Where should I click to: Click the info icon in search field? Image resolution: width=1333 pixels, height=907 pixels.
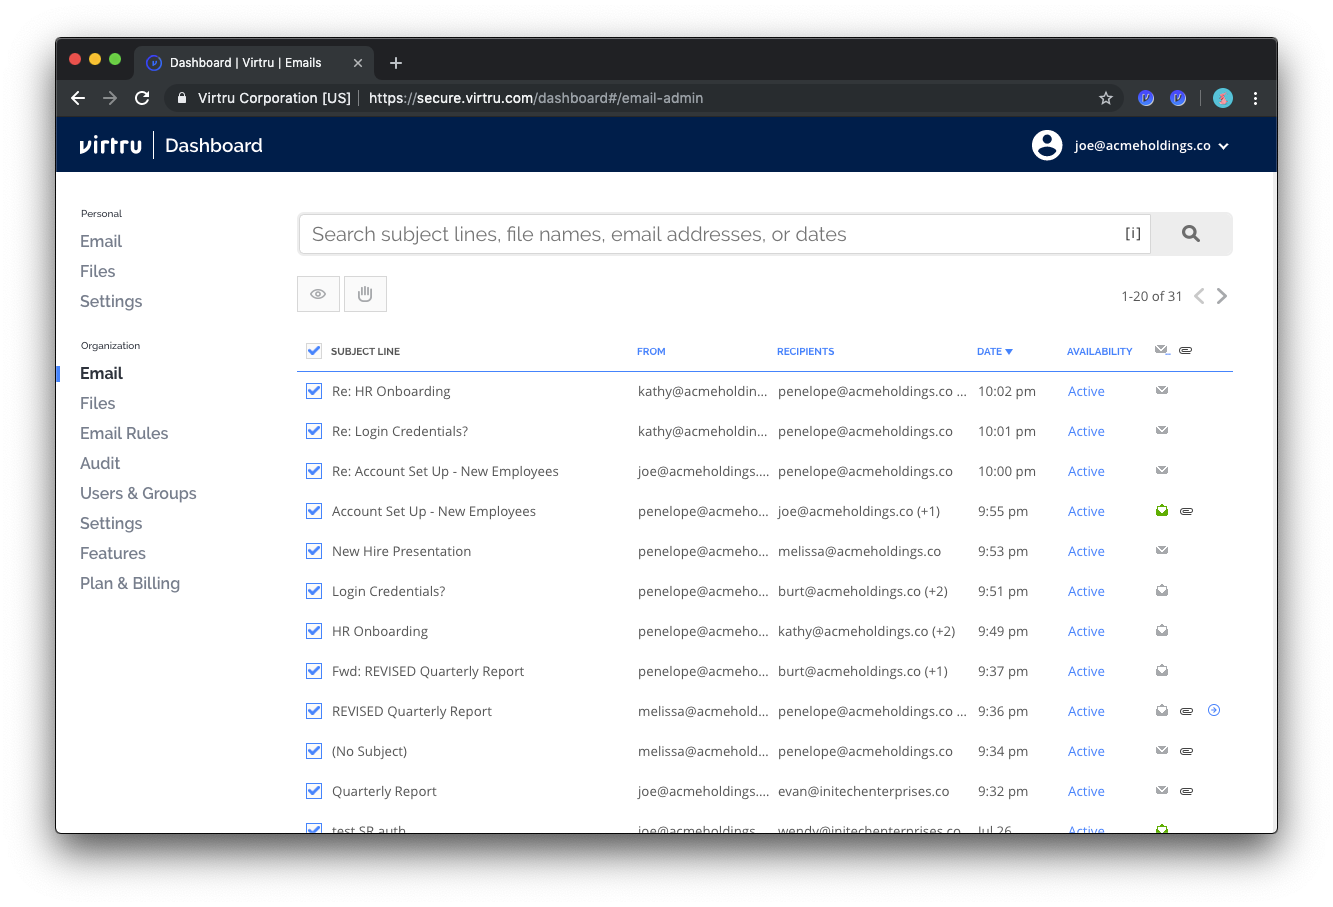1132,234
